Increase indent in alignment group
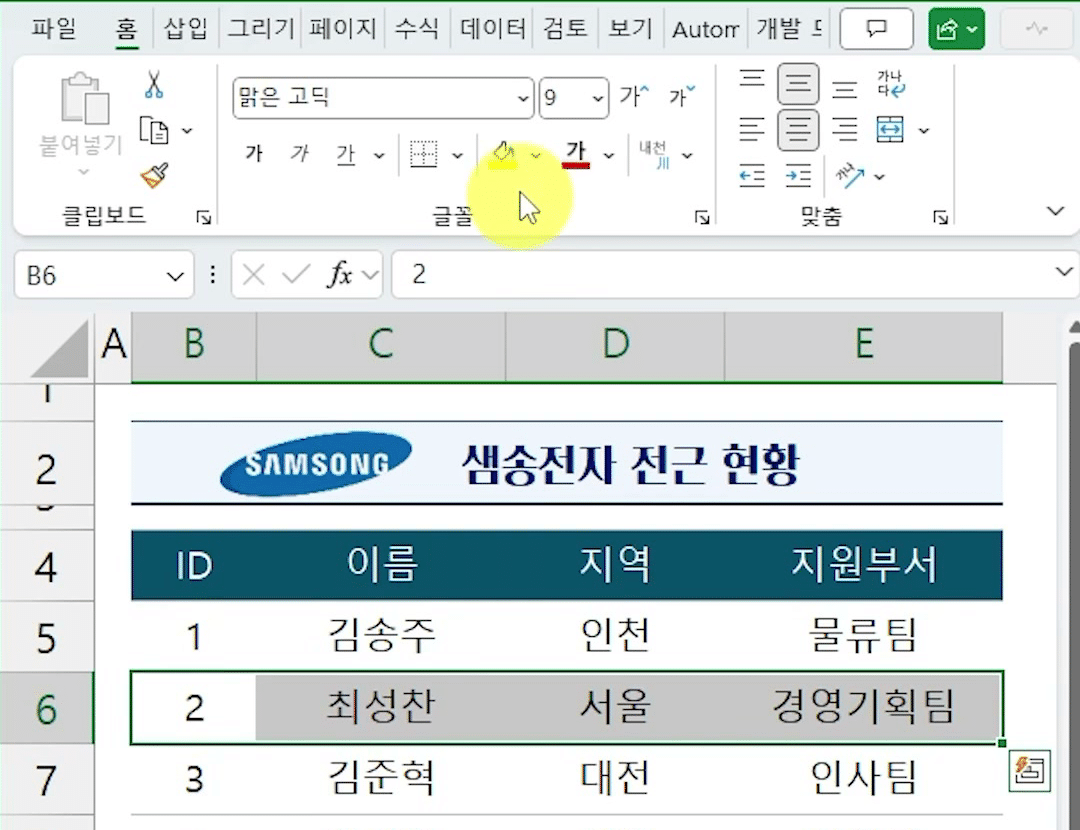The width and height of the screenshot is (1080, 830). tap(798, 176)
